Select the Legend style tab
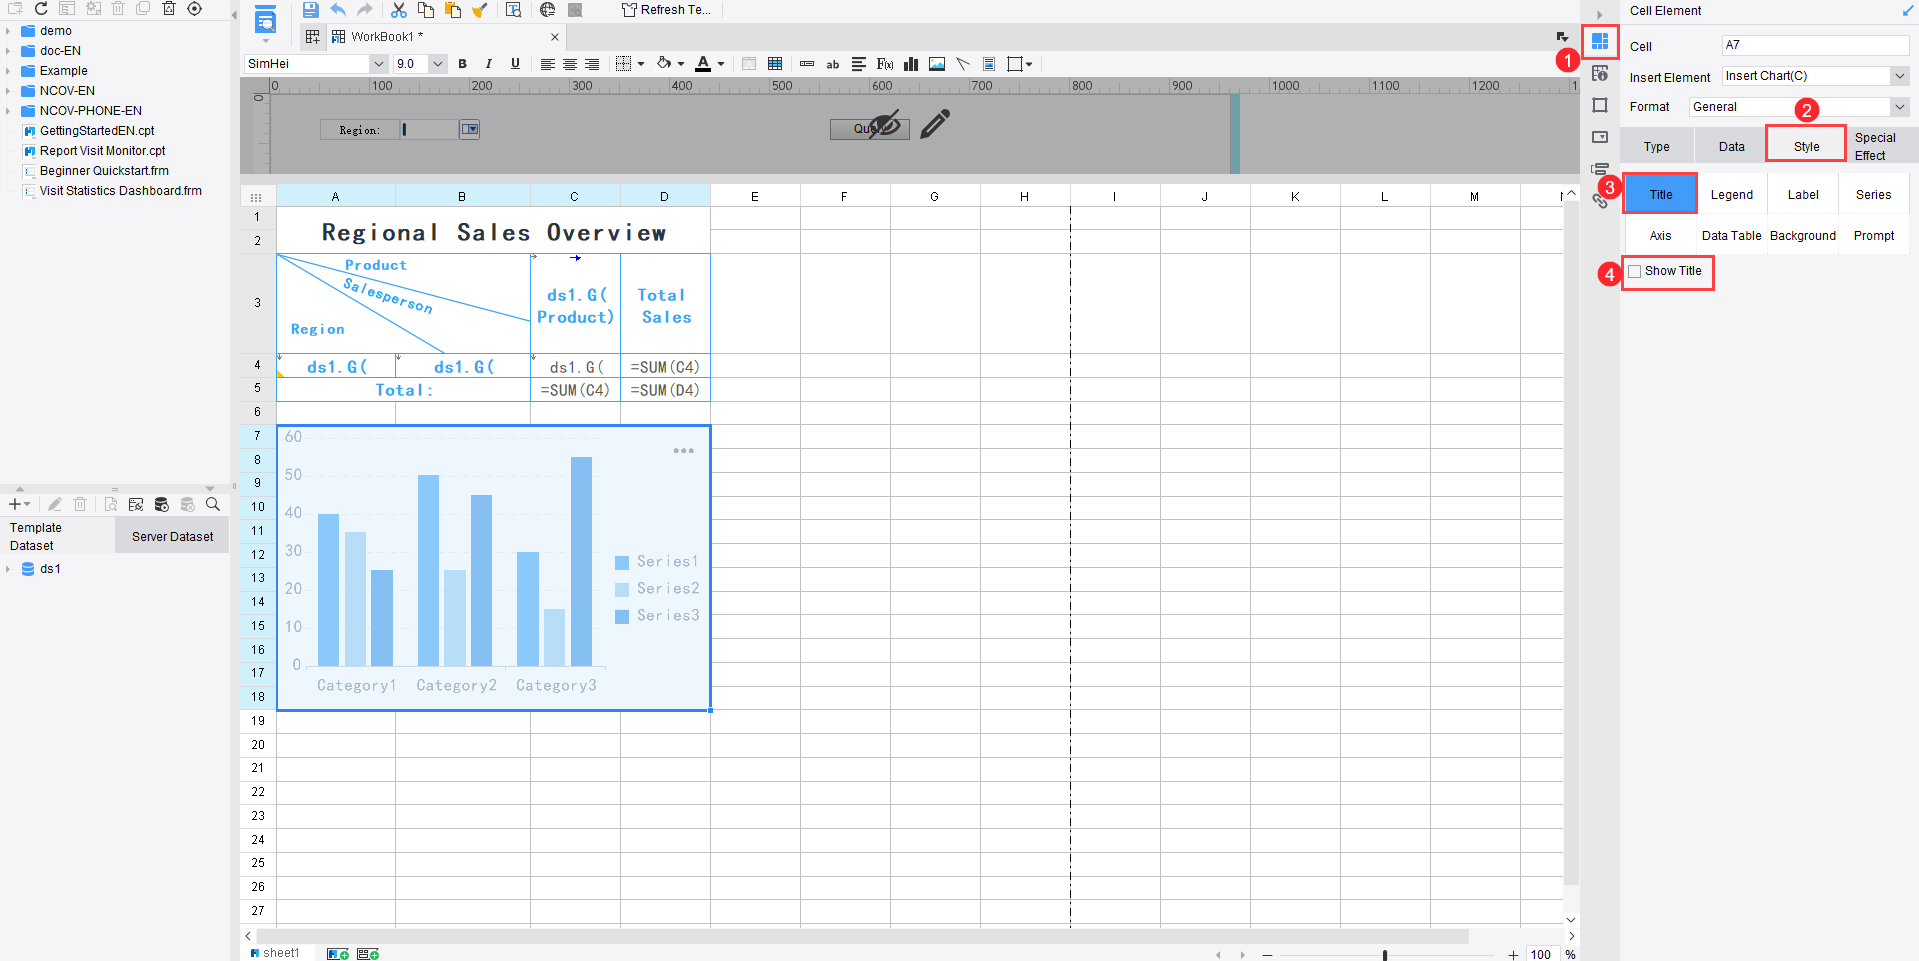The height and width of the screenshot is (961, 1919). tap(1731, 195)
